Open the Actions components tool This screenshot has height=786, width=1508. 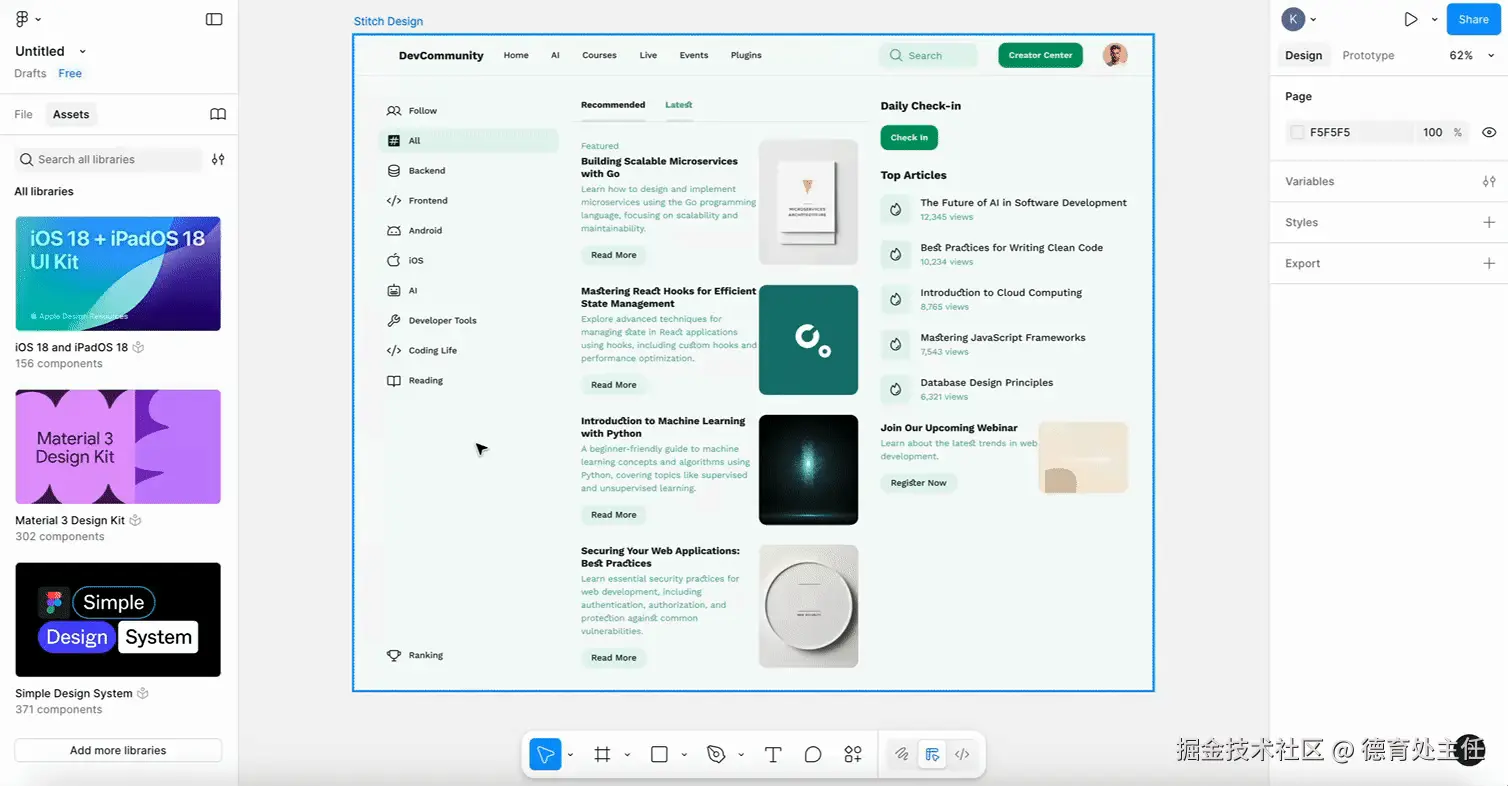pos(853,755)
